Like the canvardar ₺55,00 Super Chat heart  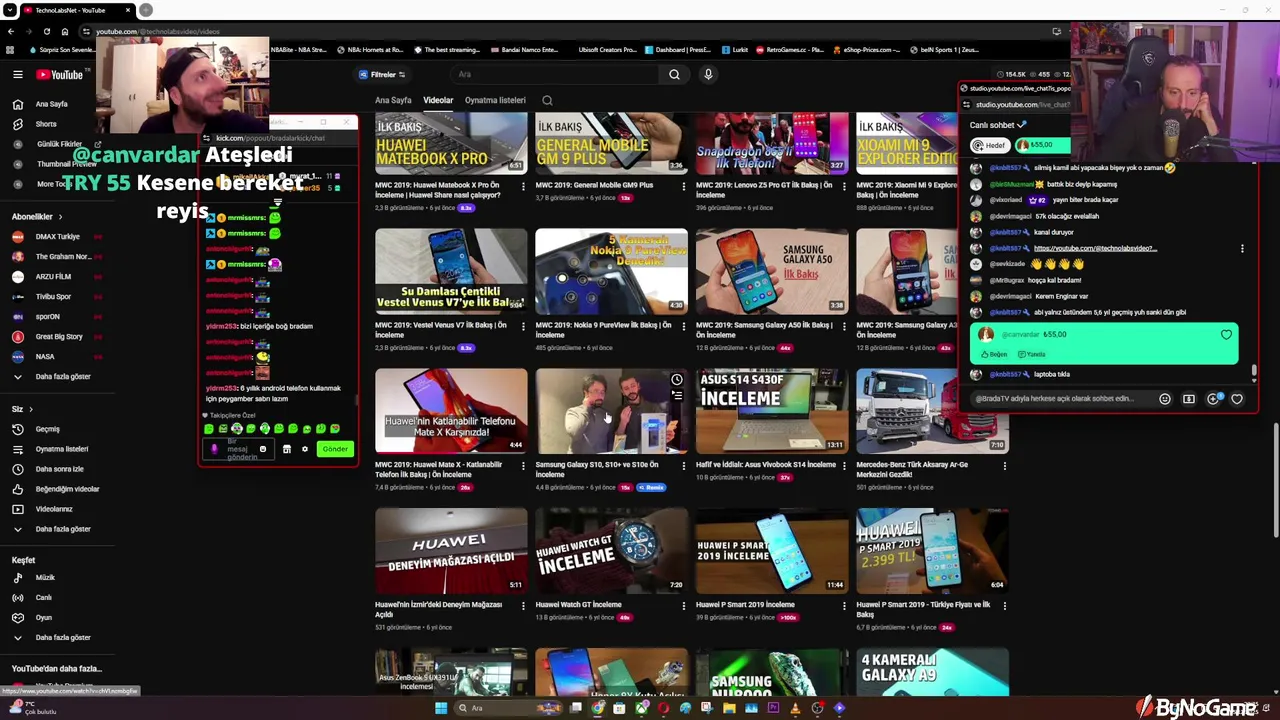[1226, 335]
